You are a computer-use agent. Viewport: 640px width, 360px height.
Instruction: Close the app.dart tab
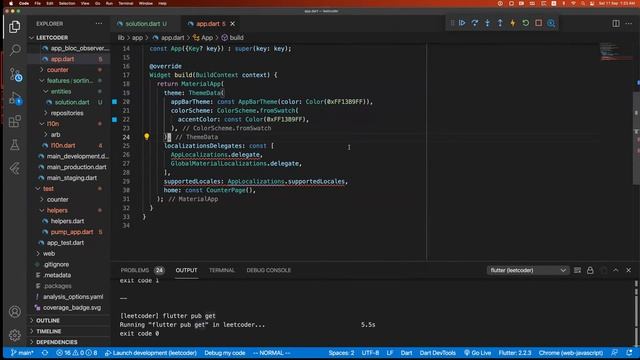coord(233,24)
